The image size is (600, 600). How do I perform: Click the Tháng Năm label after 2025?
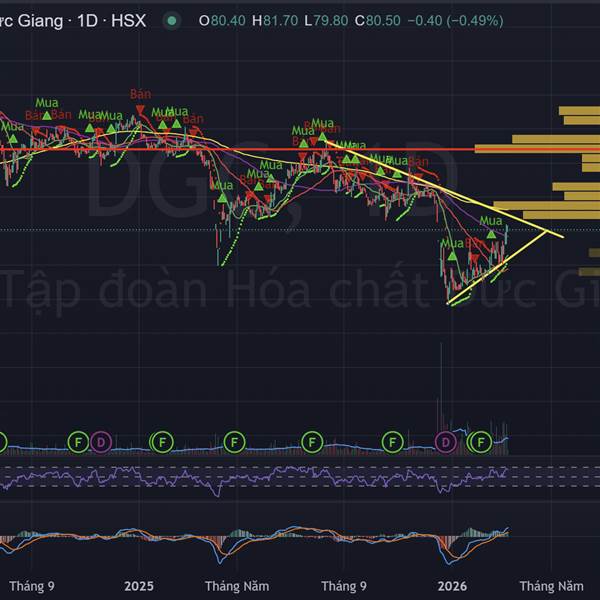point(237,586)
